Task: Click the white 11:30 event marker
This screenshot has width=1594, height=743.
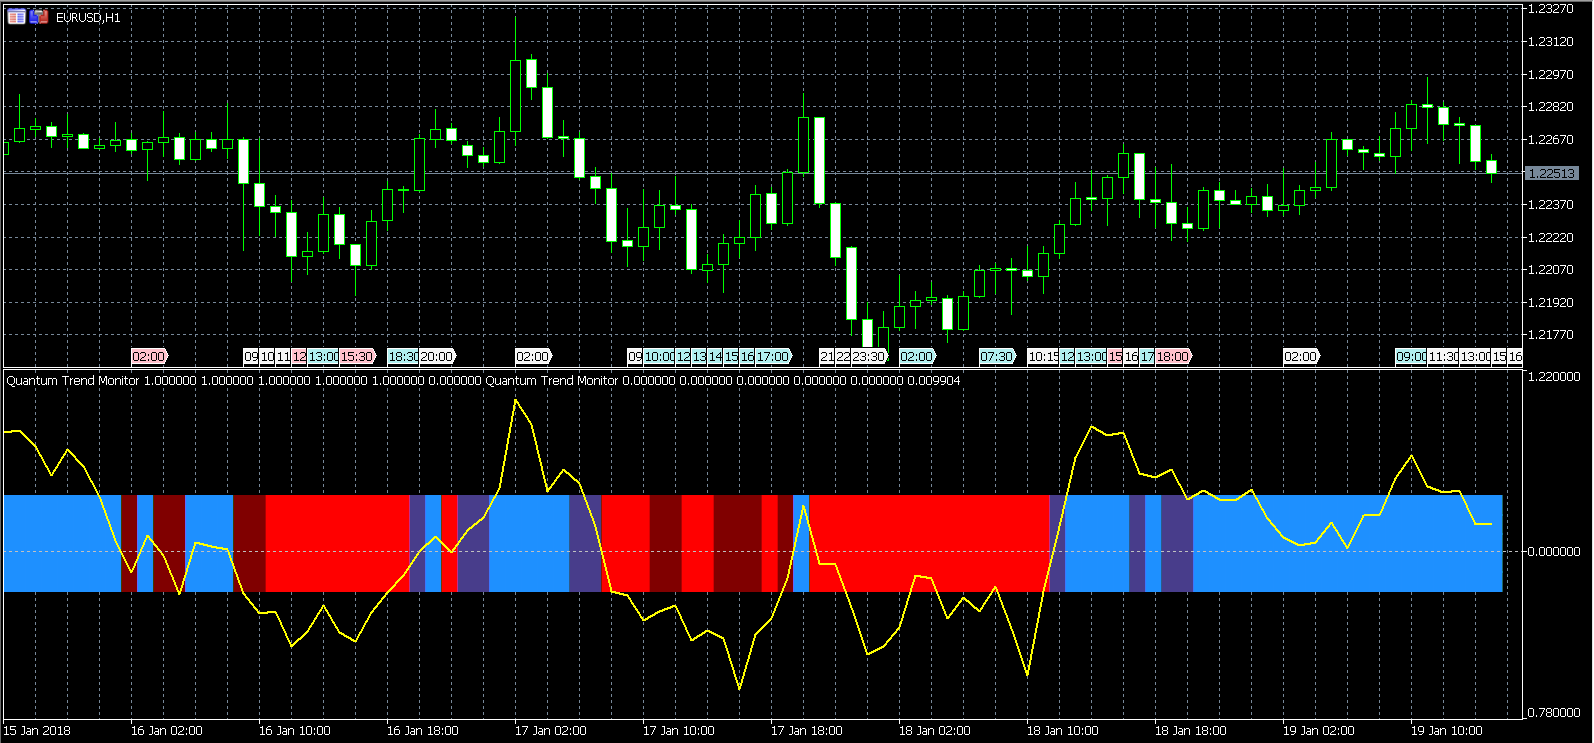Action: click(1442, 356)
